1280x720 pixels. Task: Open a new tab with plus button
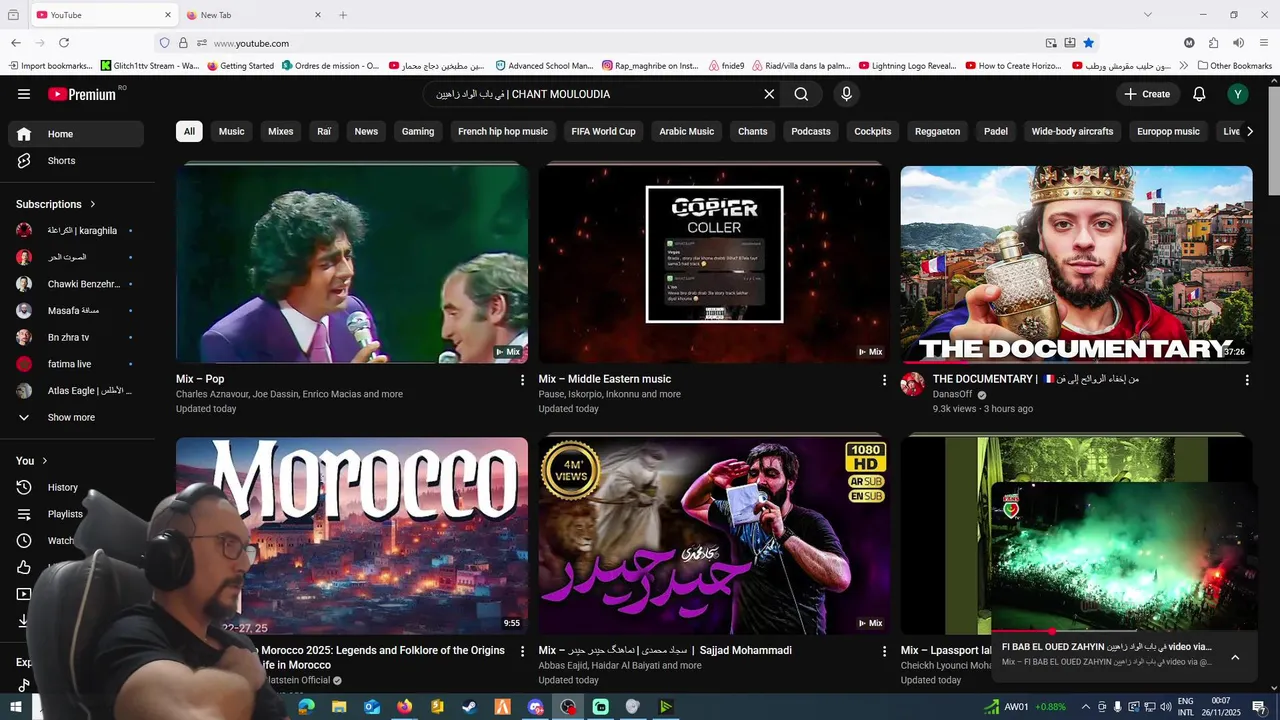click(x=343, y=15)
